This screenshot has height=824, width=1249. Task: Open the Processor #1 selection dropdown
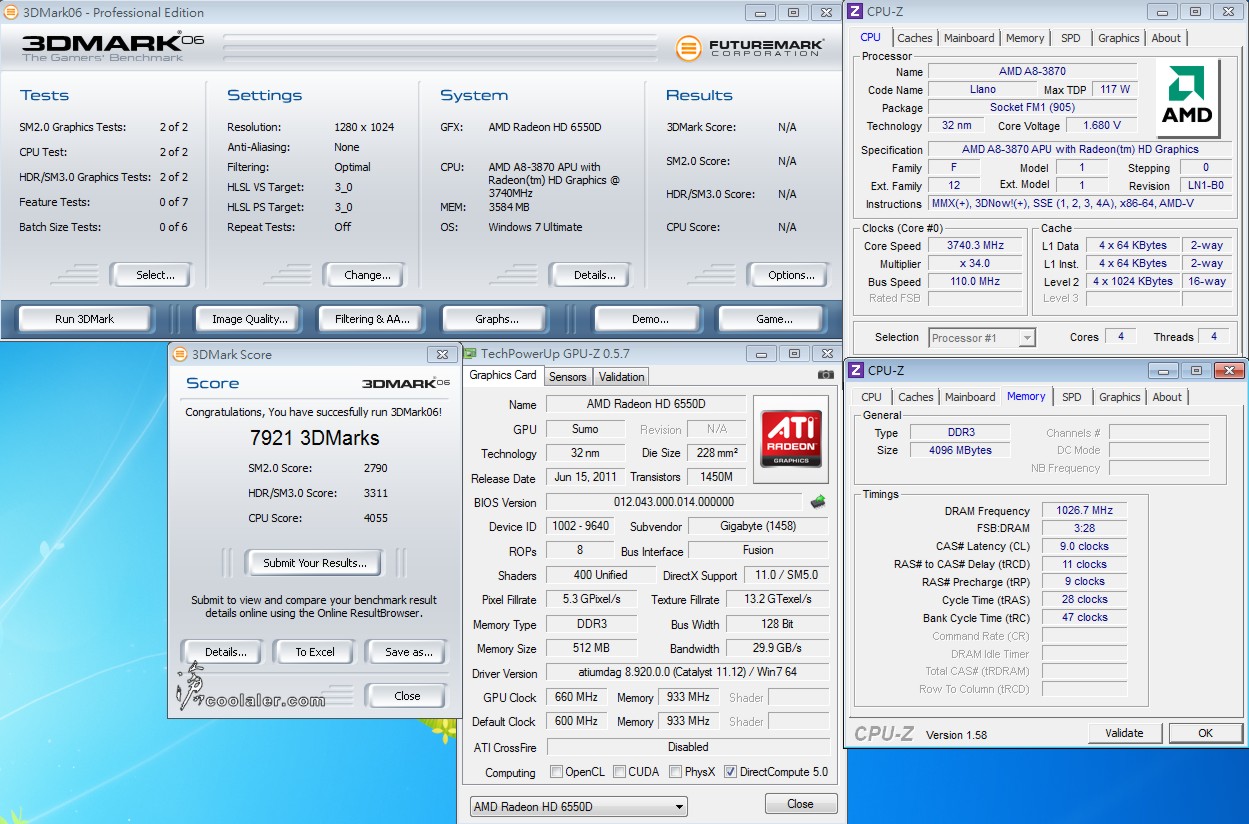tap(982, 338)
